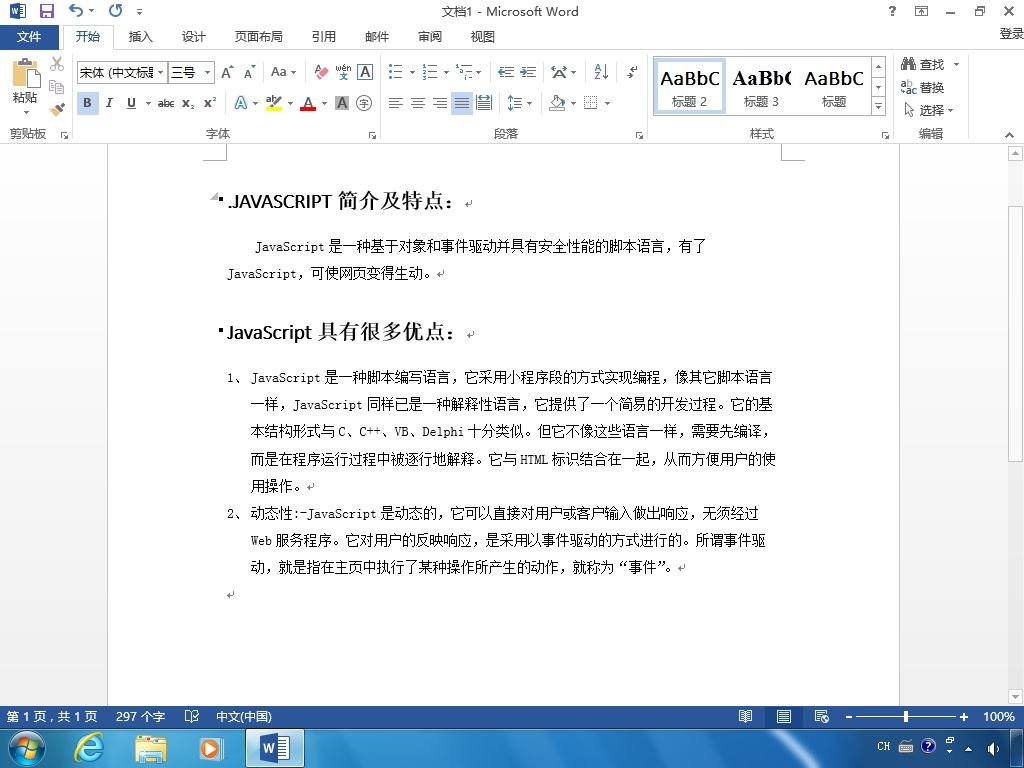Expand the styles gallery More button
The height and width of the screenshot is (768, 1024).
879,106
